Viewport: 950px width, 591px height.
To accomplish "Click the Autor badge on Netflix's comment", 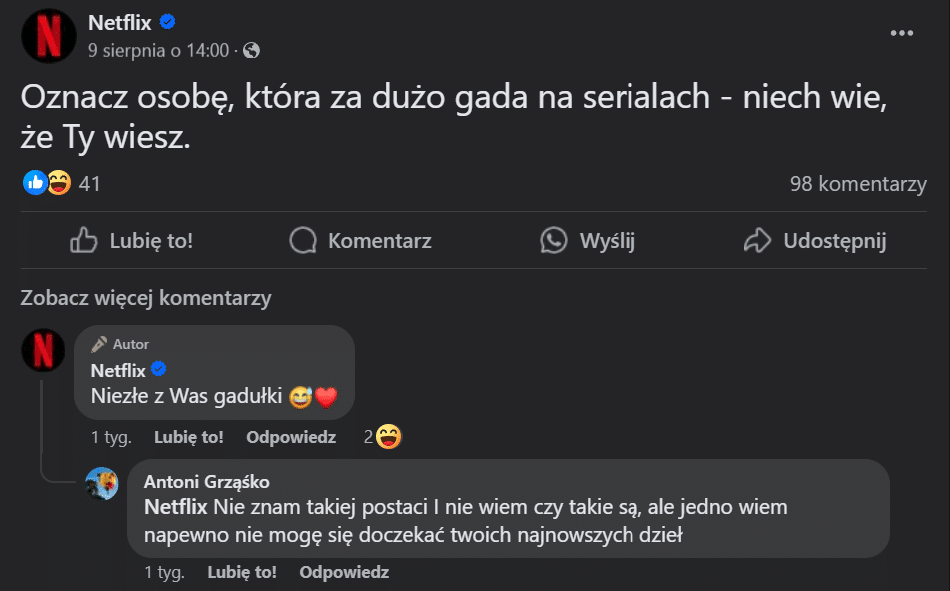I will [x=119, y=344].
